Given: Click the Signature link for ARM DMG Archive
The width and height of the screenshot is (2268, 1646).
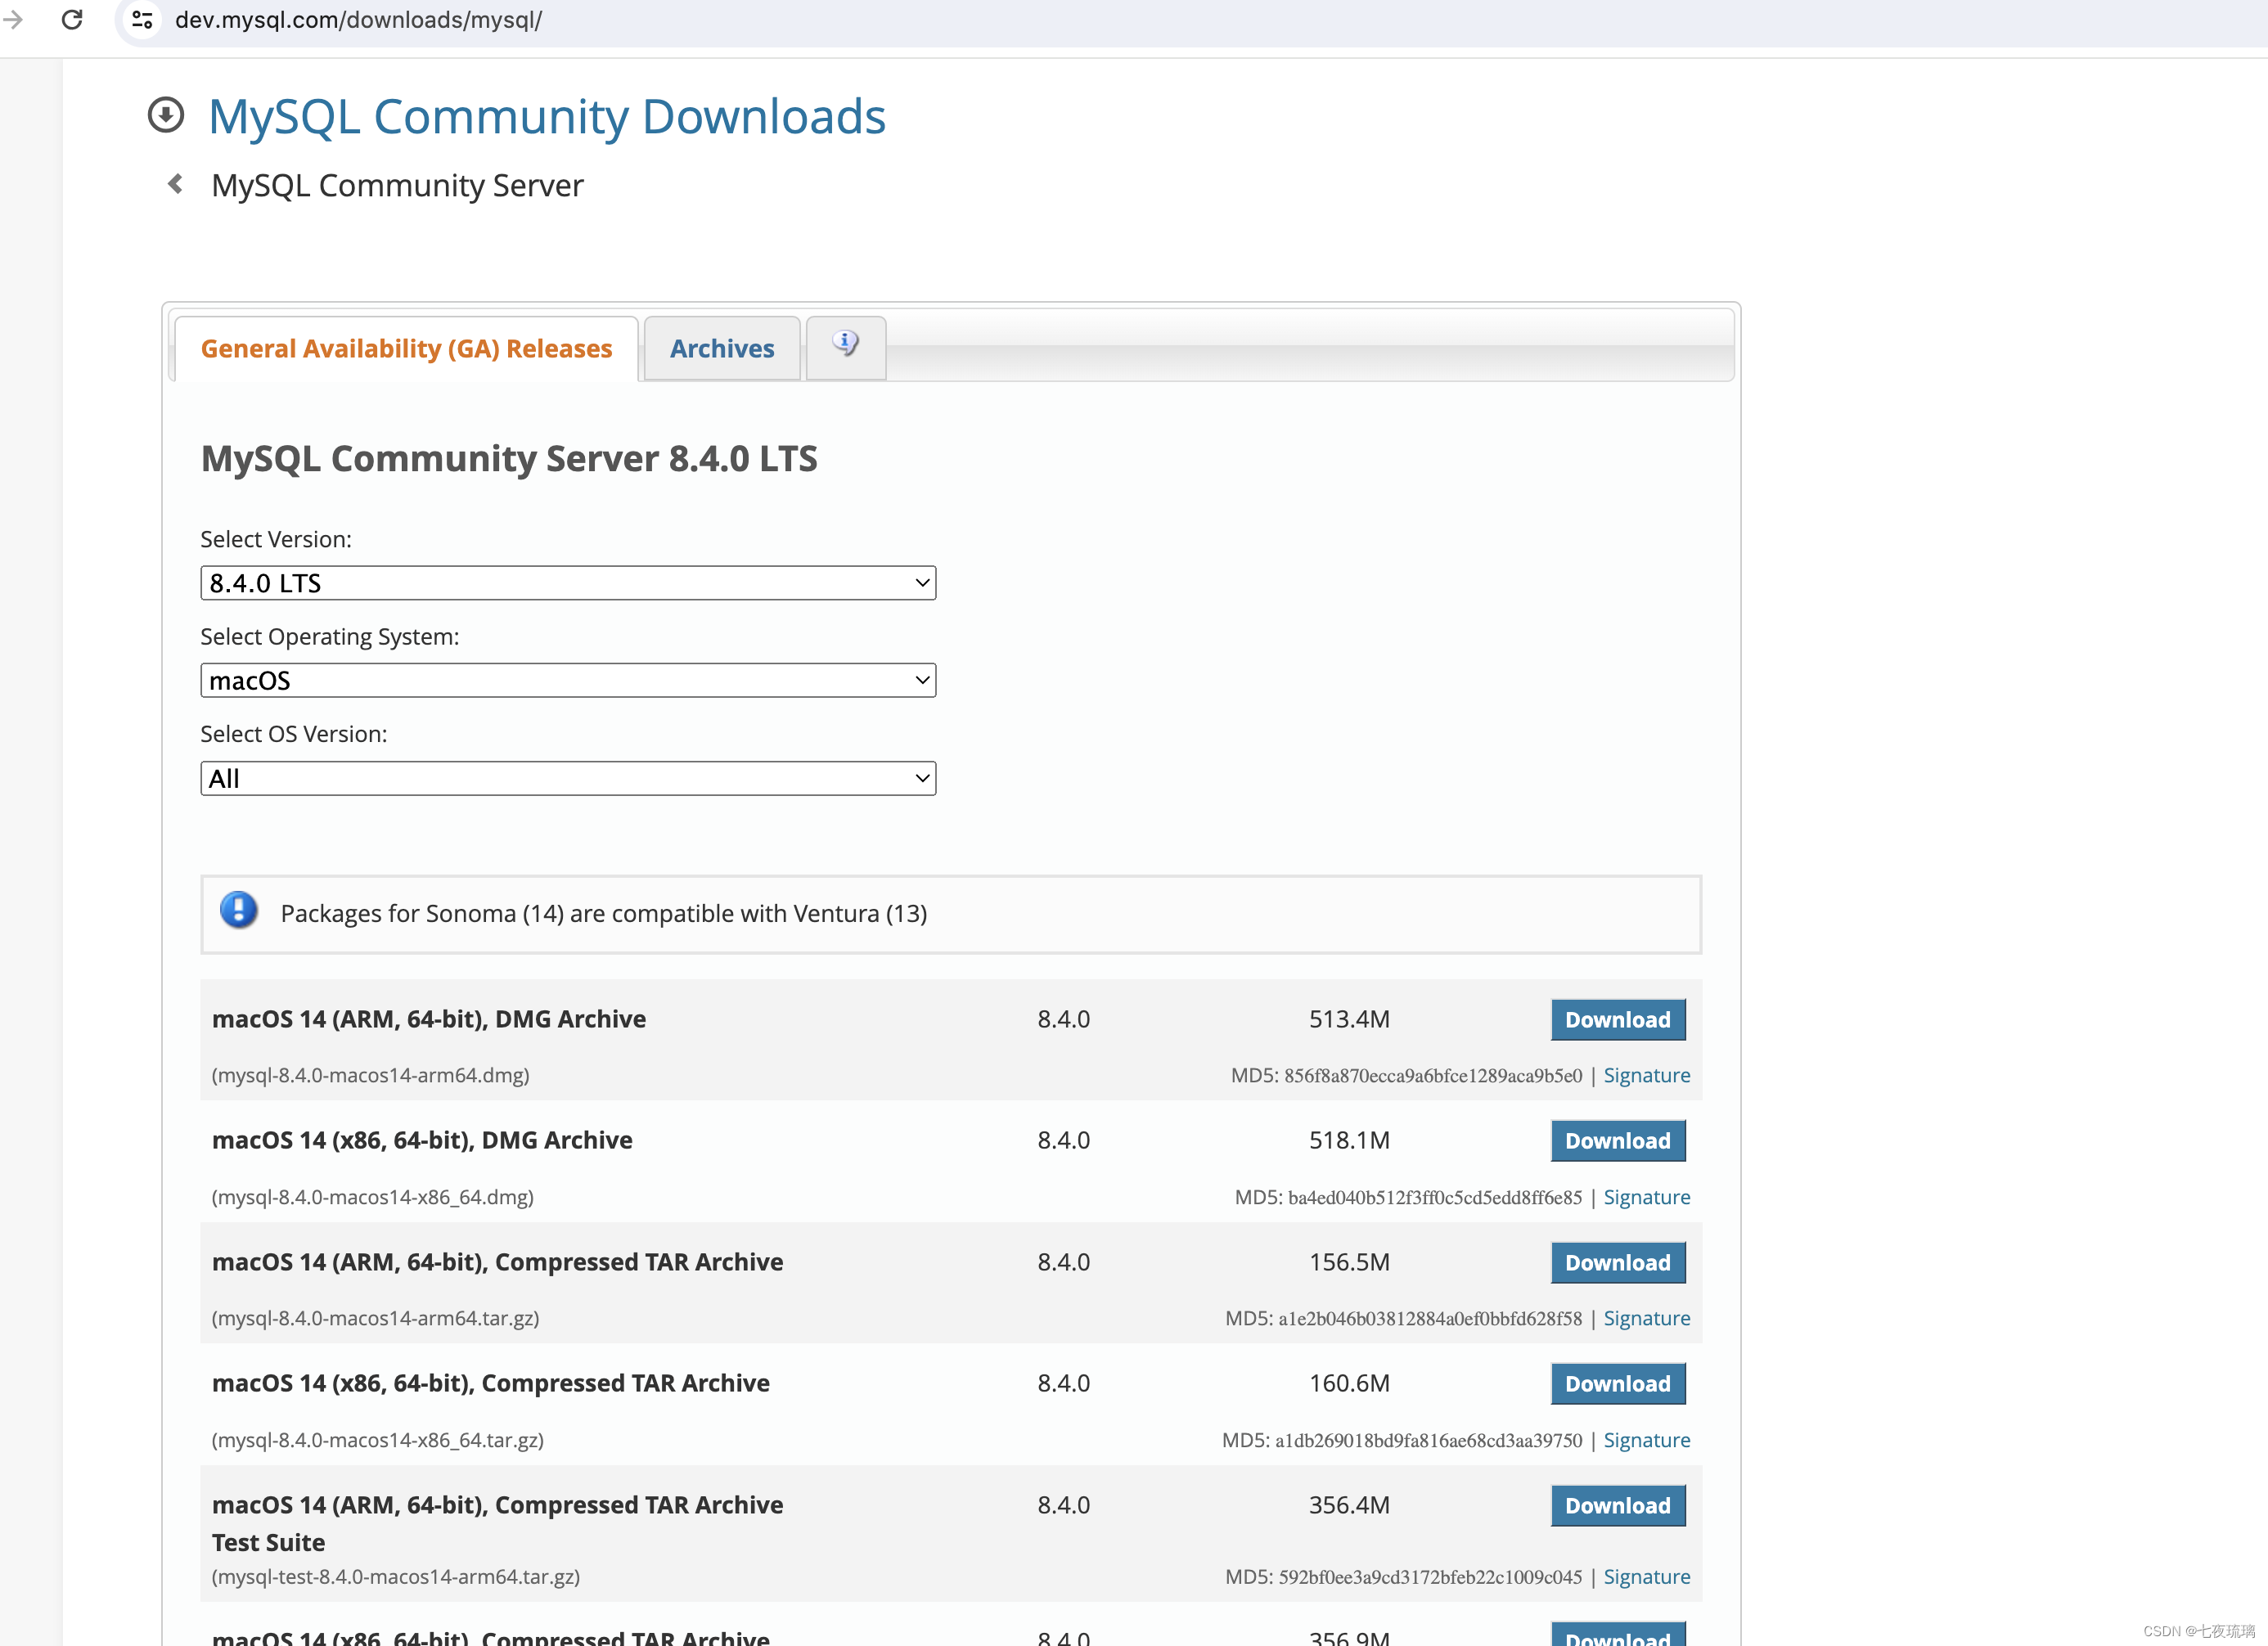Looking at the screenshot, I should (x=1645, y=1074).
